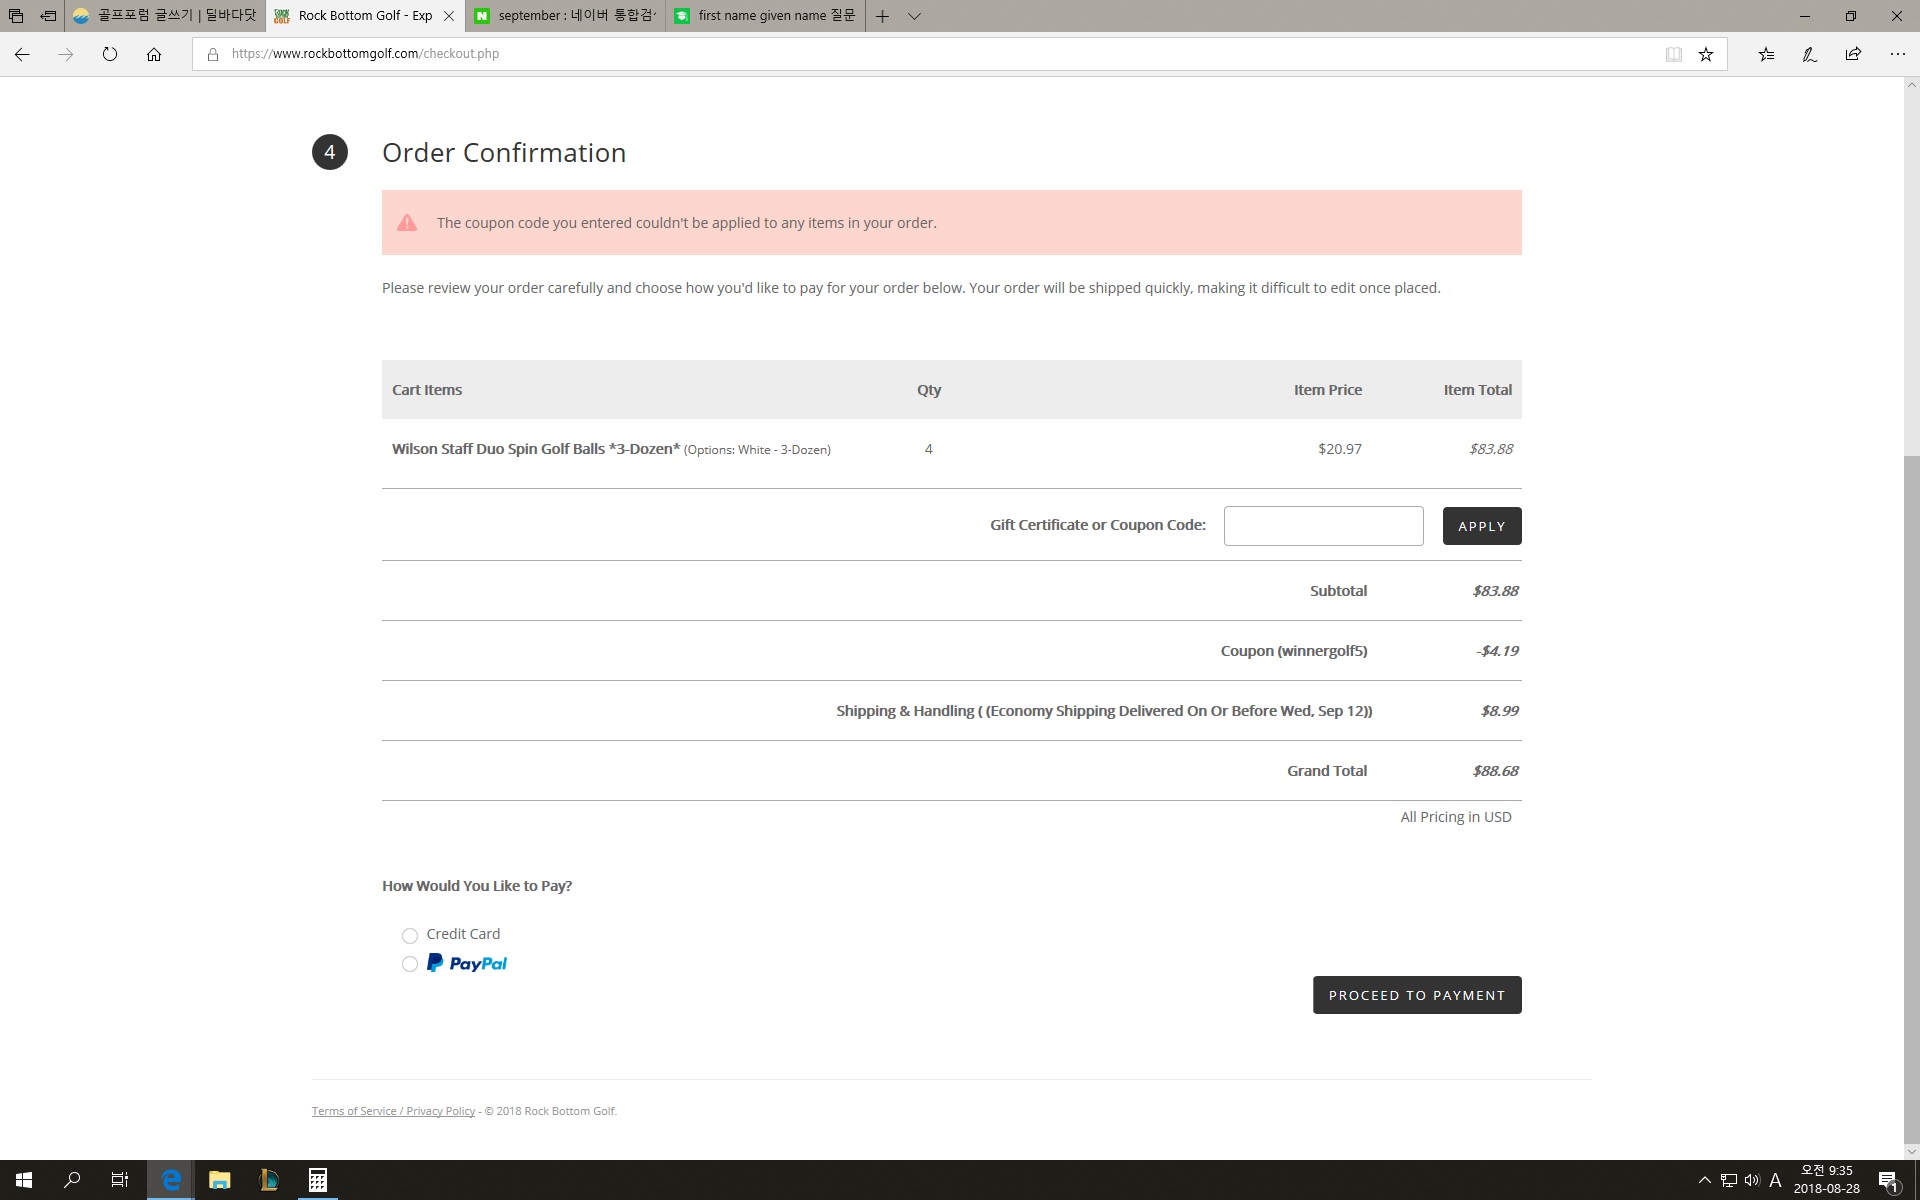Add page to favorites star icon

(x=1706, y=54)
